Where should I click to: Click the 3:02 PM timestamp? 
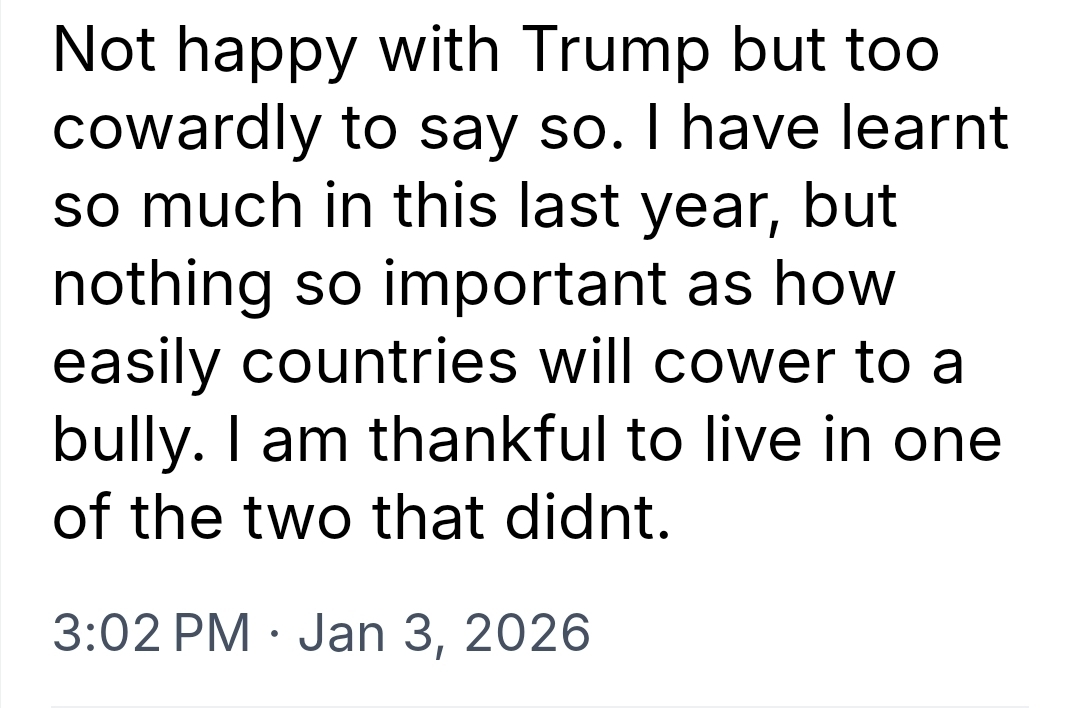tap(151, 632)
